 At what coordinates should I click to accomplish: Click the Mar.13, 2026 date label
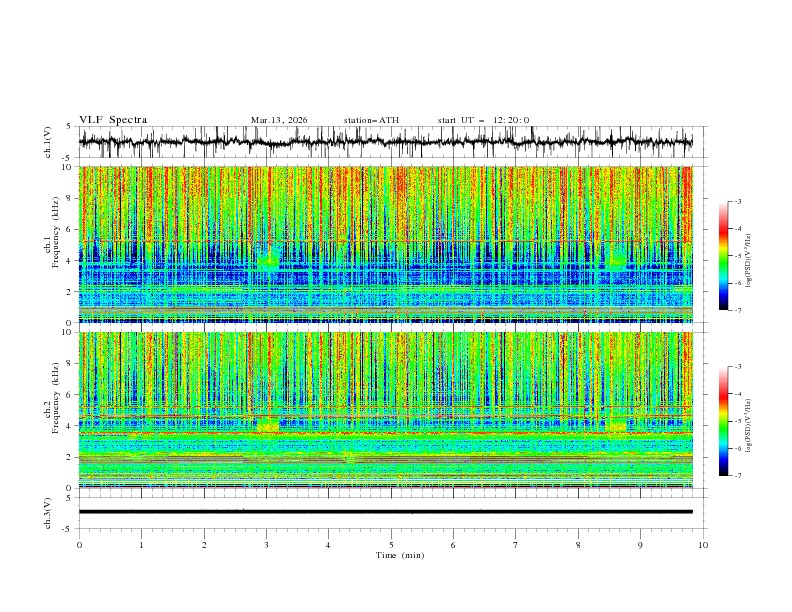pyautogui.click(x=279, y=120)
